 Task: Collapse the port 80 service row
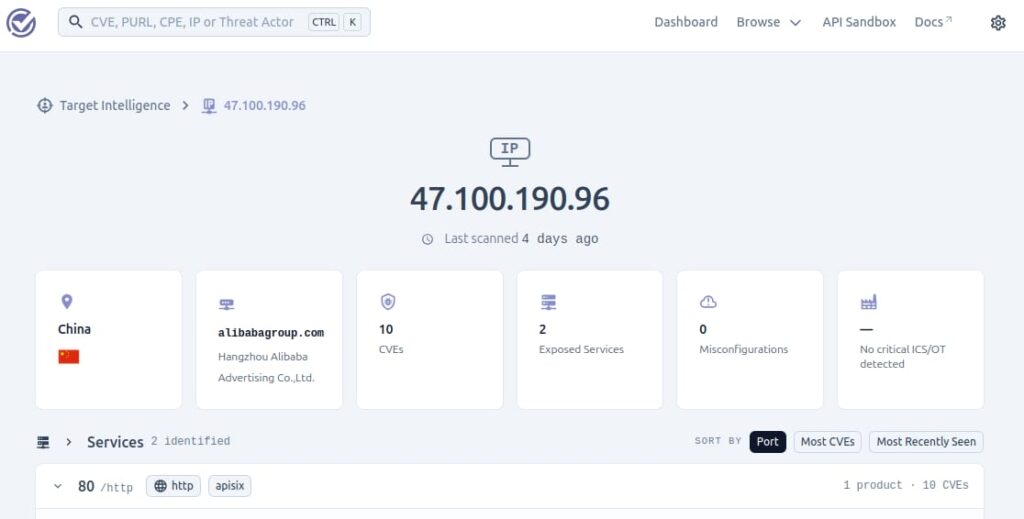(x=57, y=486)
